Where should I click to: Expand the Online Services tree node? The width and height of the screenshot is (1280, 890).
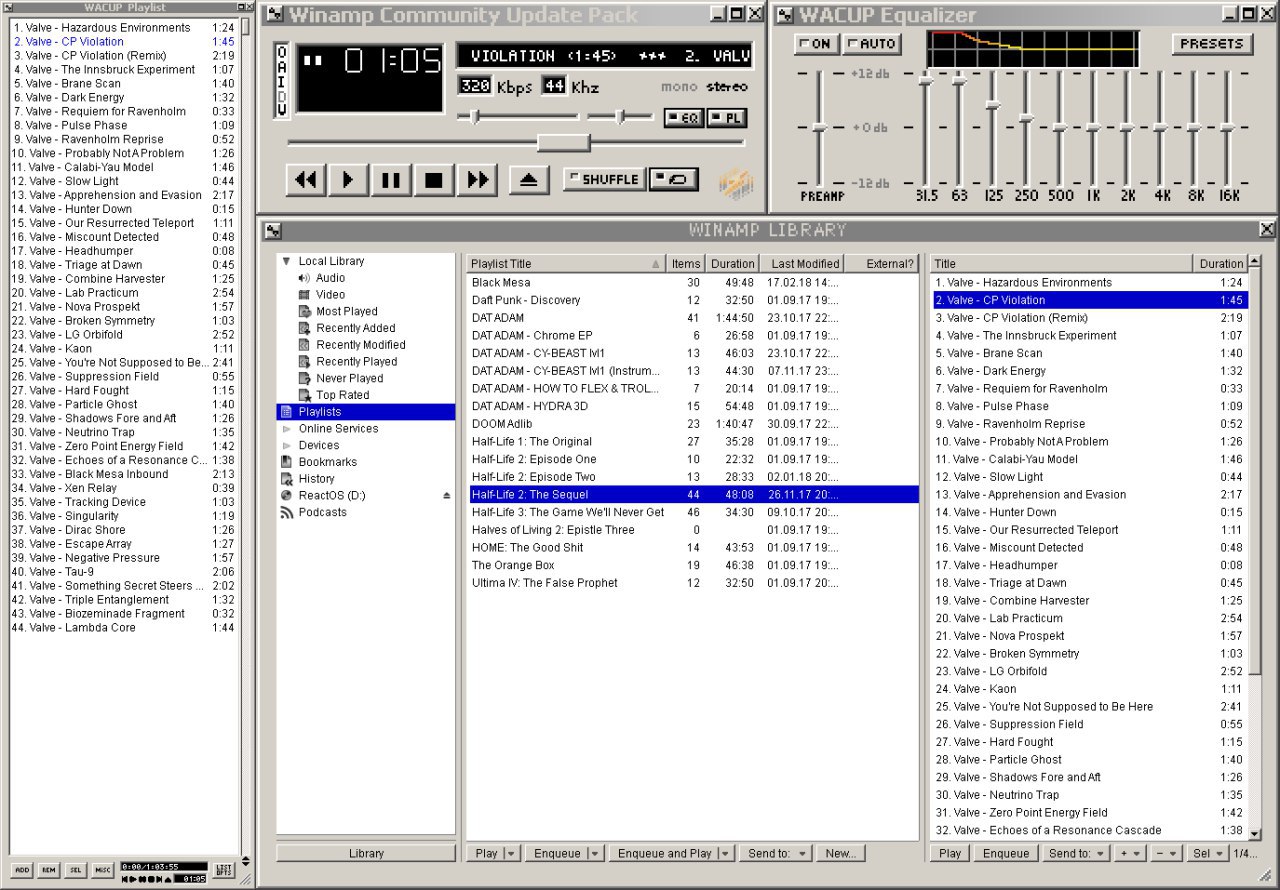pos(287,429)
